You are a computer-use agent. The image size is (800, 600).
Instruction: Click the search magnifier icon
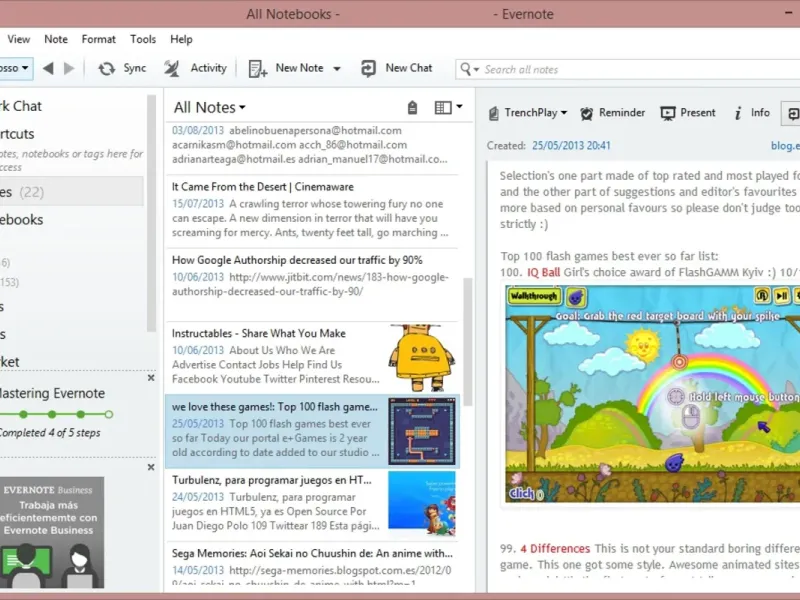(x=465, y=69)
